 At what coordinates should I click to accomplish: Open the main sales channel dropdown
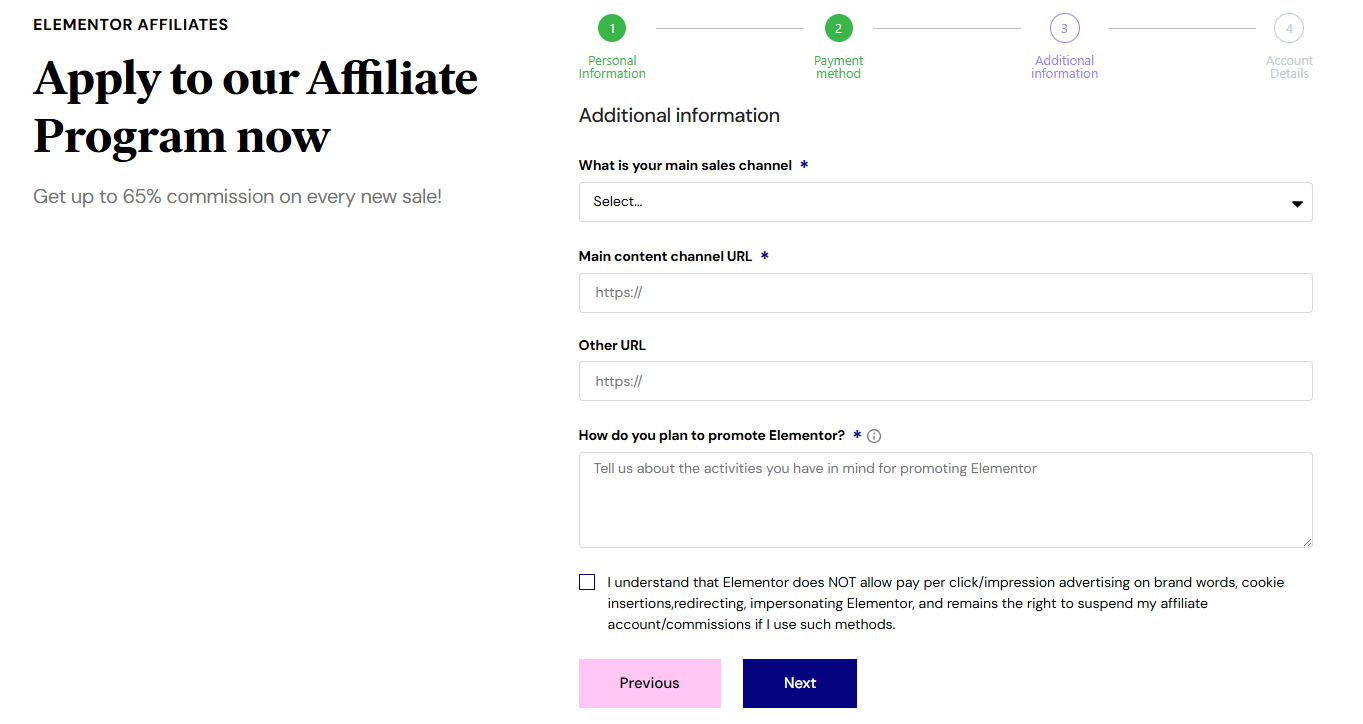[945, 202]
